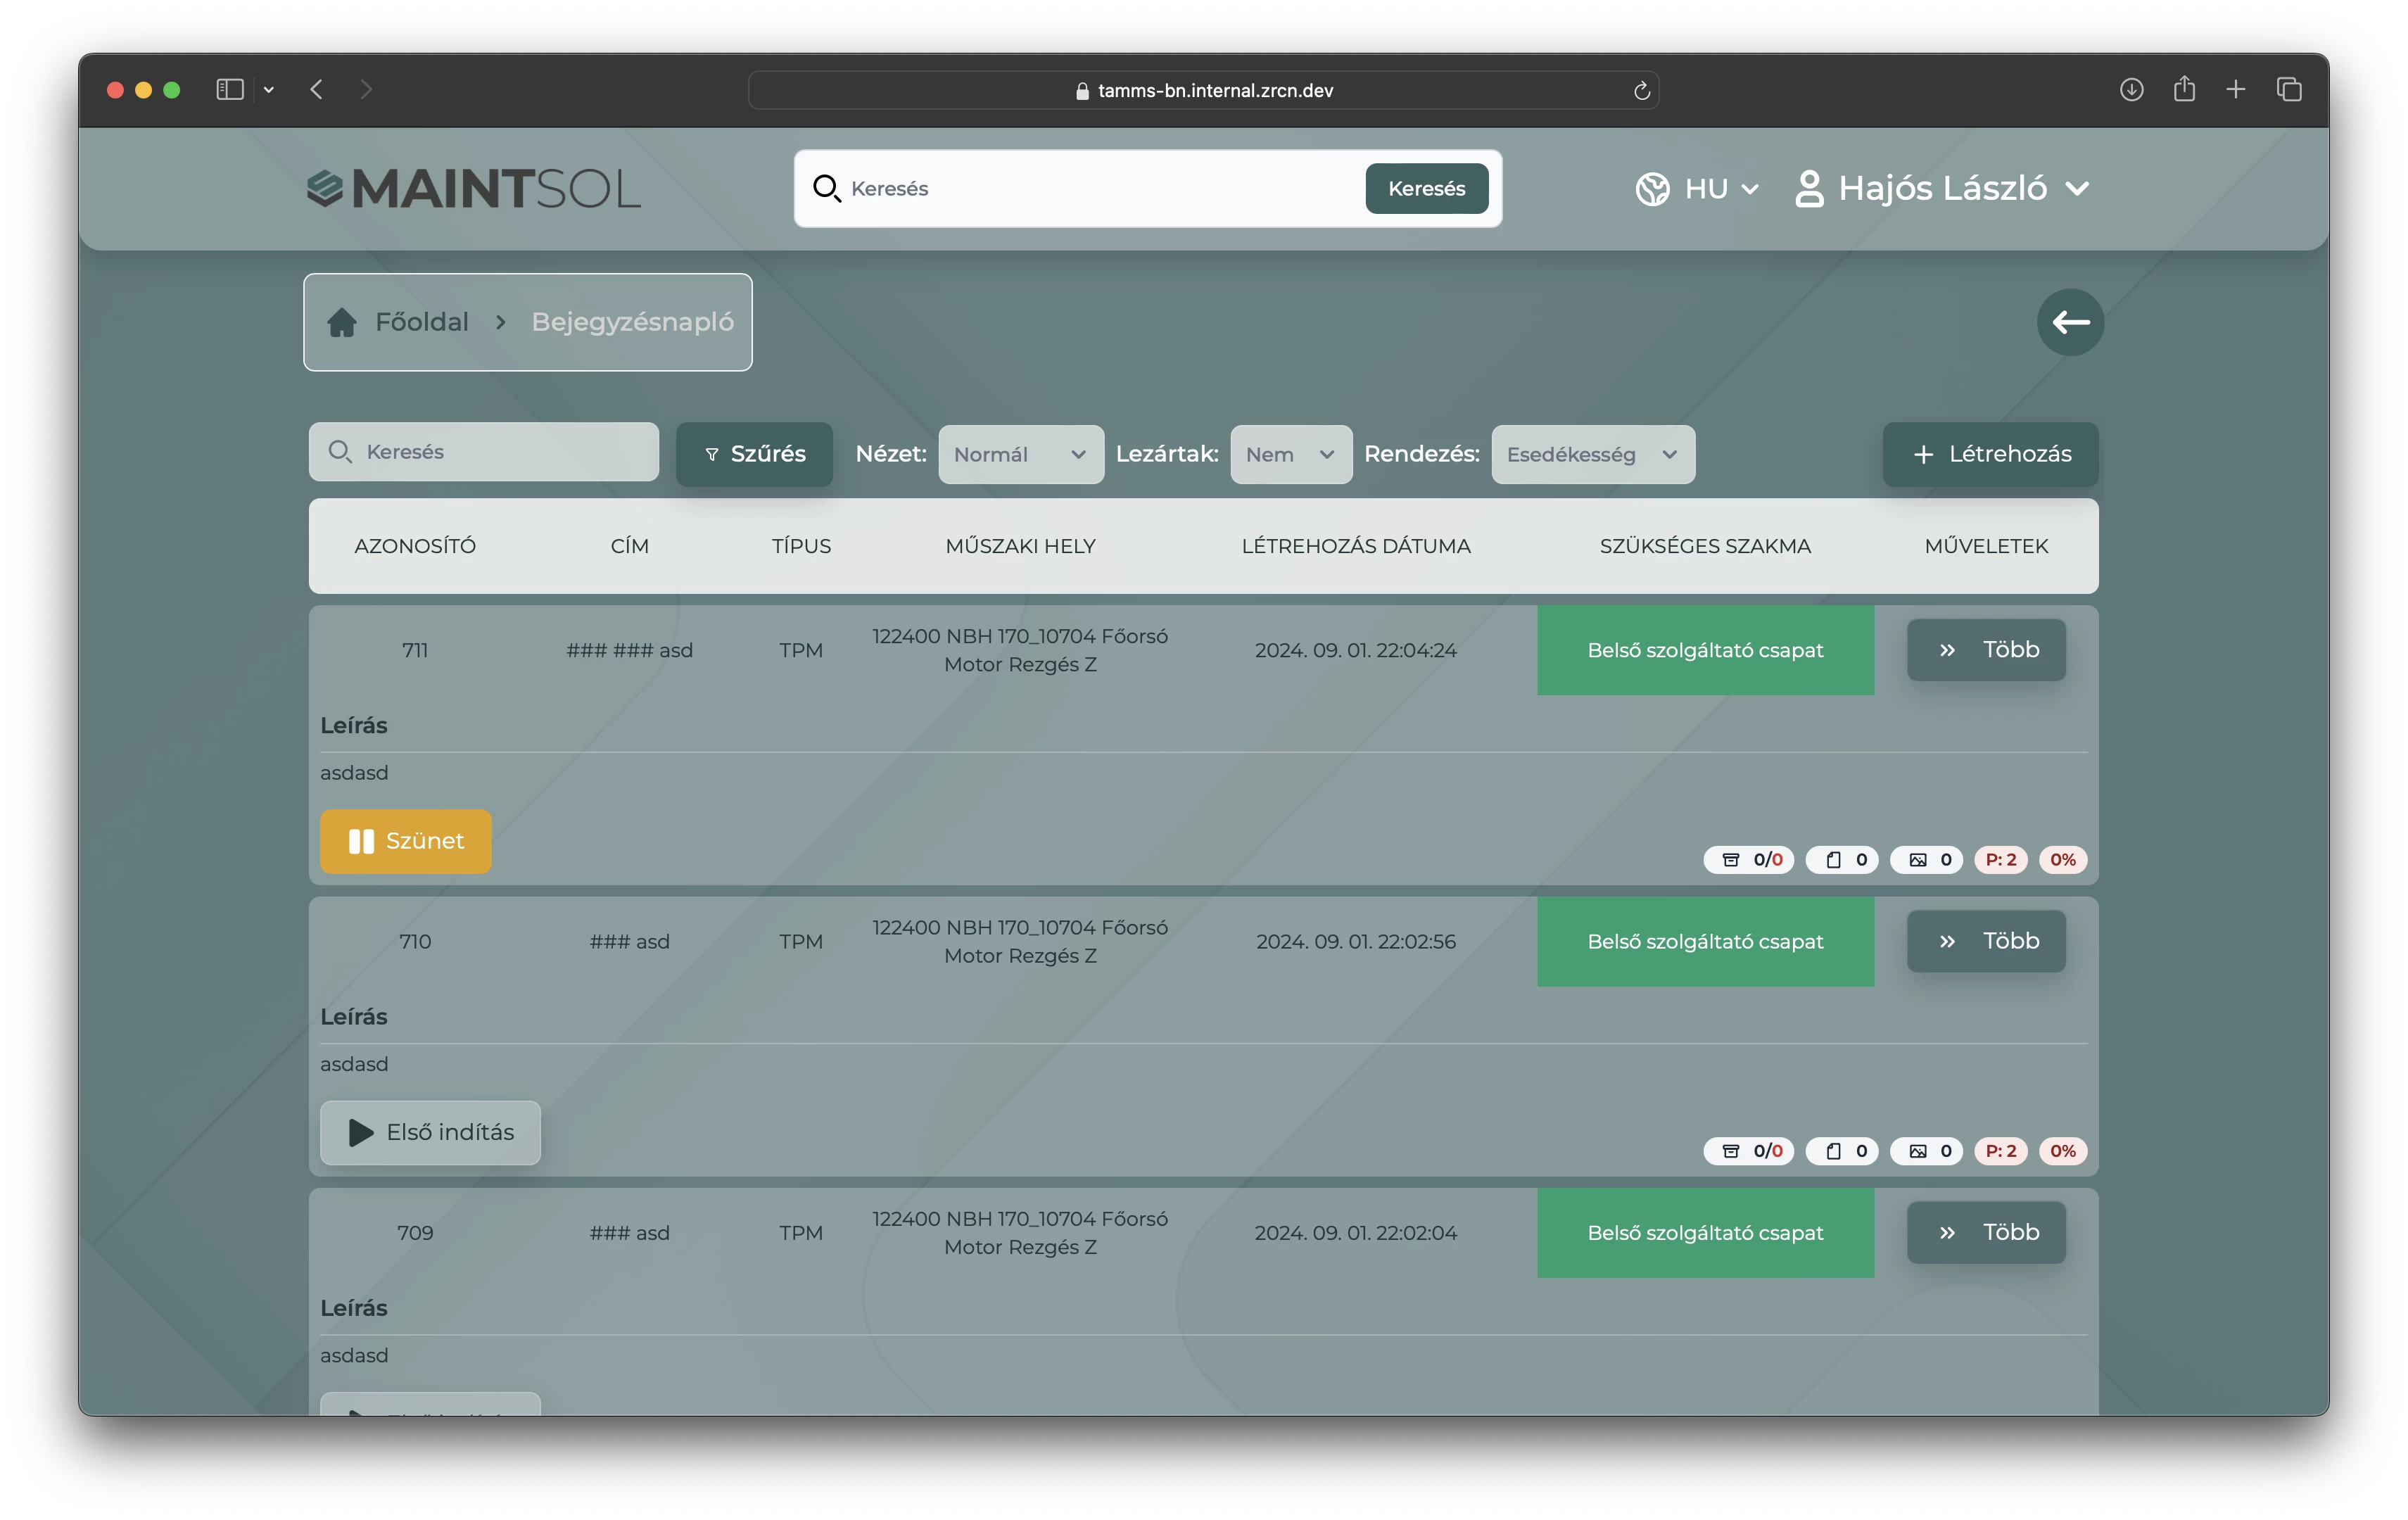
Task: Click identifier 710
Action: [x=415, y=941]
